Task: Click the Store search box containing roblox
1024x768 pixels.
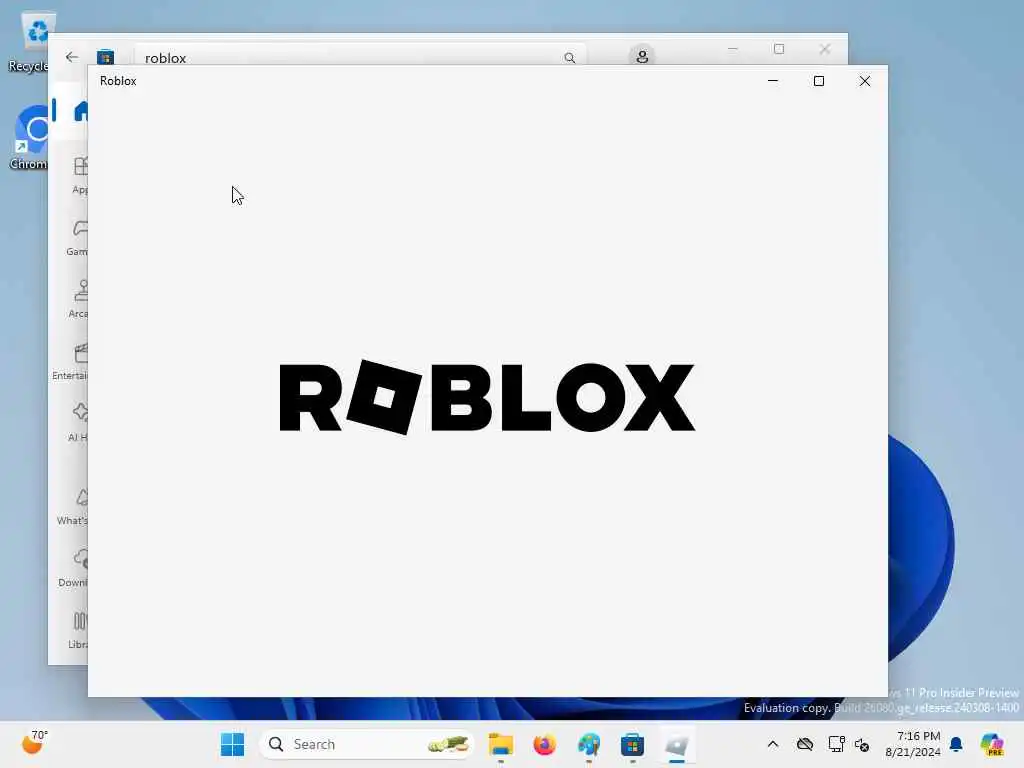Action: point(360,57)
